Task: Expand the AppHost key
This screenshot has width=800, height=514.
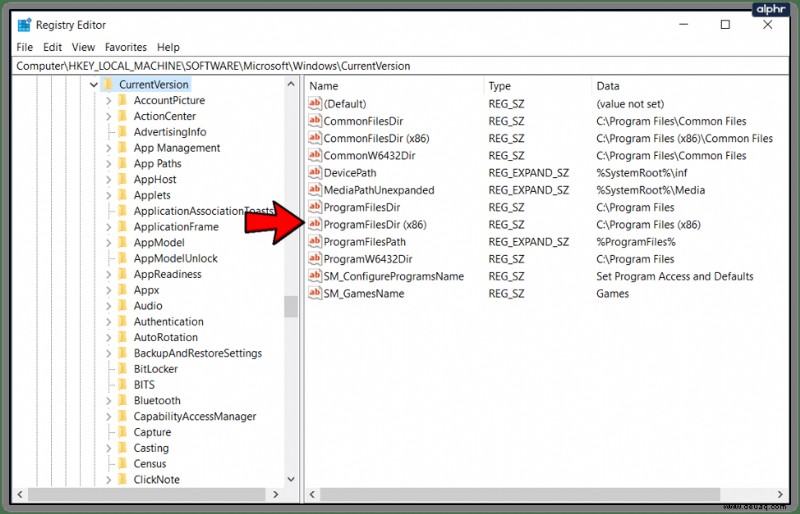Action: pos(108,180)
